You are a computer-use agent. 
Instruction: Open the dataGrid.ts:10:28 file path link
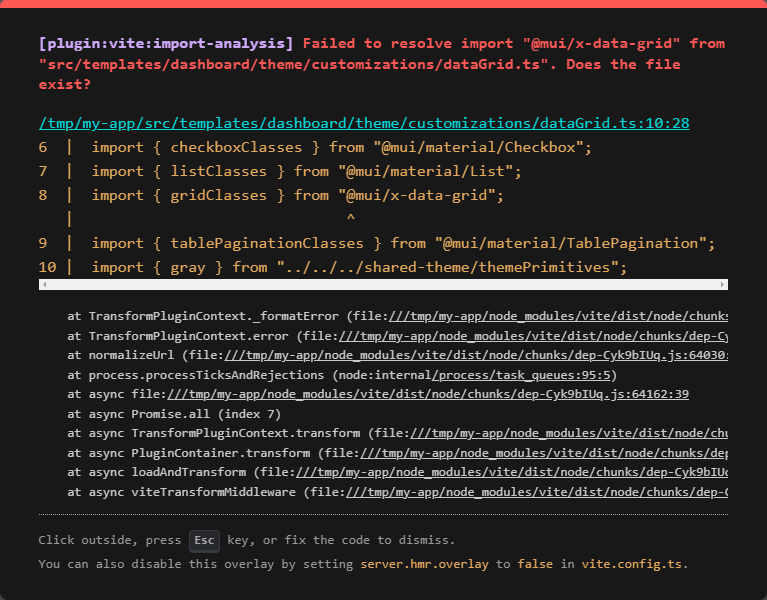[364, 123]
